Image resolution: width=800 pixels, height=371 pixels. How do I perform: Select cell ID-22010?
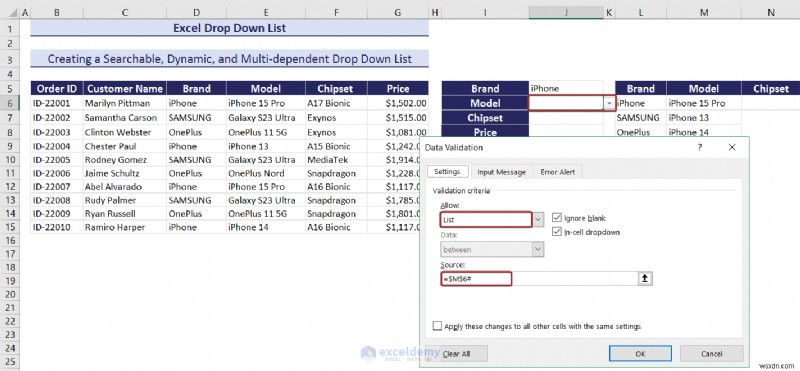tap(57, 227)
